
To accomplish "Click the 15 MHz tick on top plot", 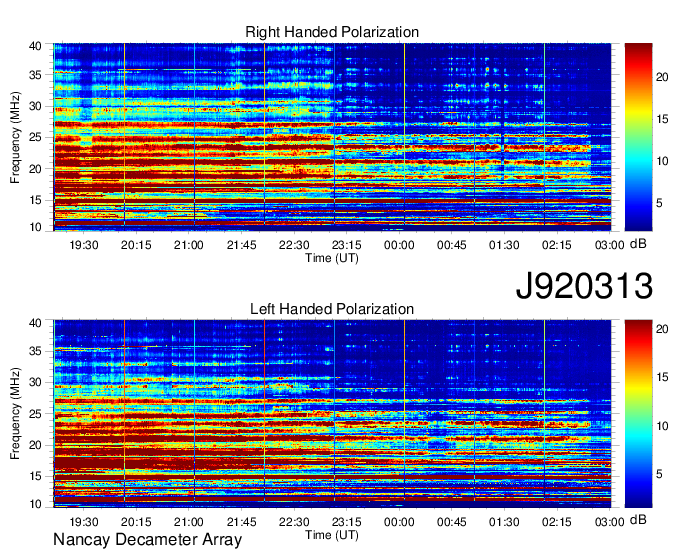I will pyautogui.click(x=35, y=200).
